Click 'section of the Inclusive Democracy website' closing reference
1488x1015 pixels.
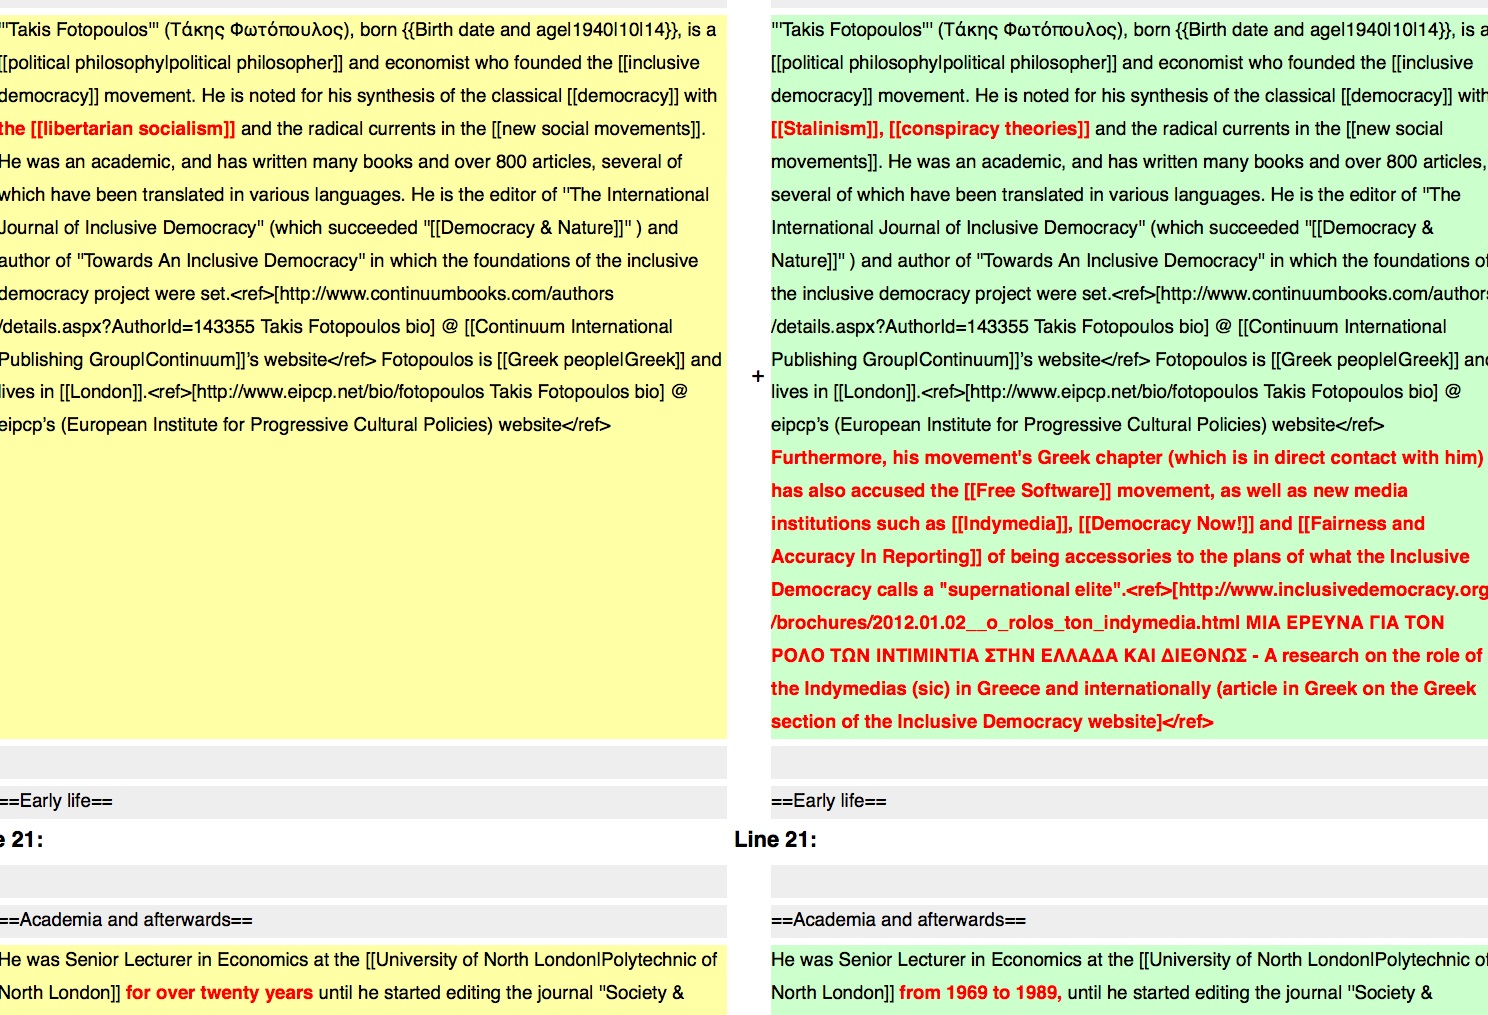click(x=992, y=722)
